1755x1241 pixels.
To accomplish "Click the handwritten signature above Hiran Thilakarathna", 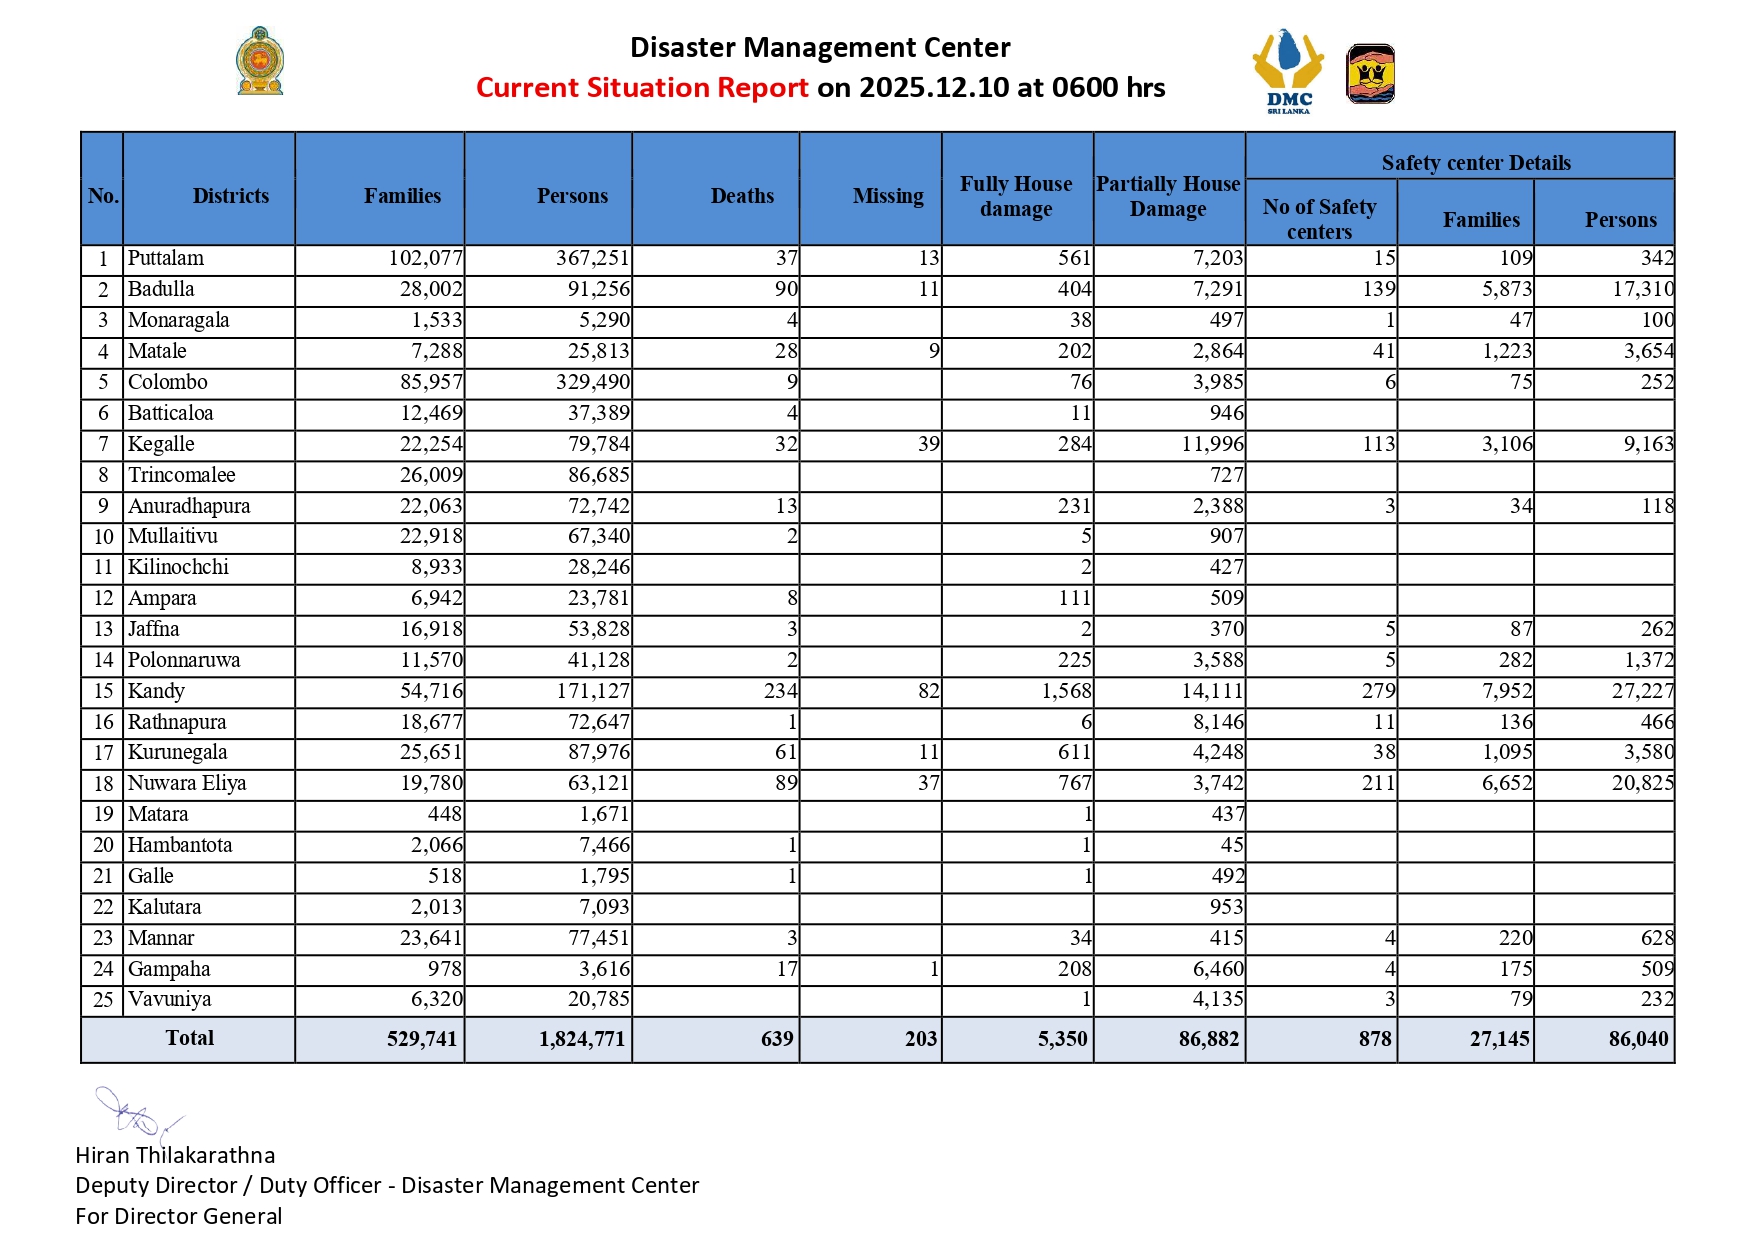I will point(137,1113).
